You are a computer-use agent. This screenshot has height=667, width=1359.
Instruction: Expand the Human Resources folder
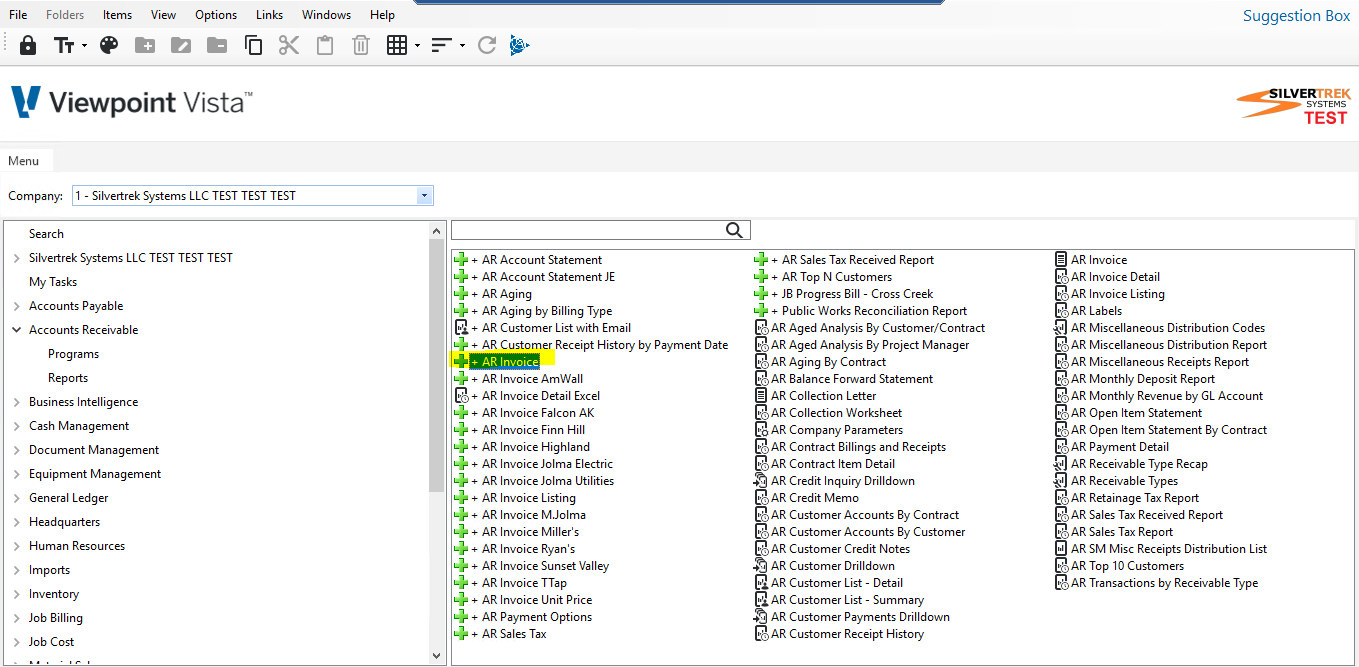(16, 546)
